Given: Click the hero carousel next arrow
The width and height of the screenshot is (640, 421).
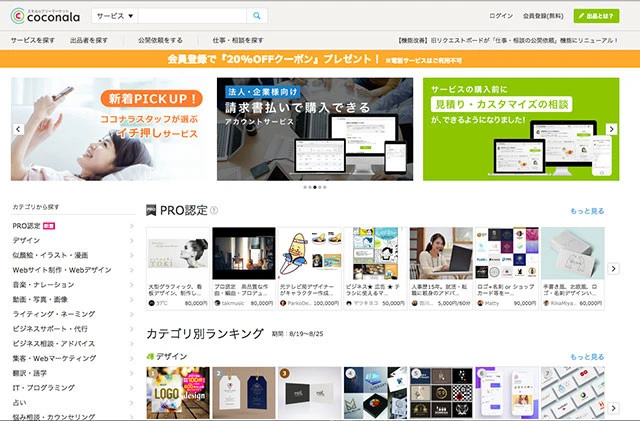Looking at the screenshot, I should pos(611,129).
